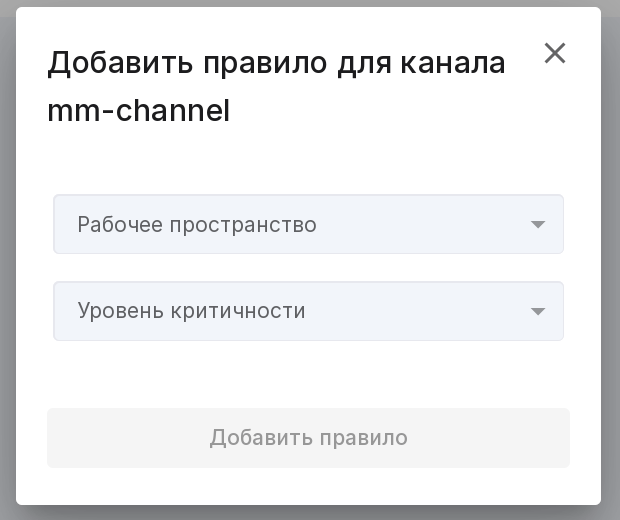Click the Добавить правило button

308,438
